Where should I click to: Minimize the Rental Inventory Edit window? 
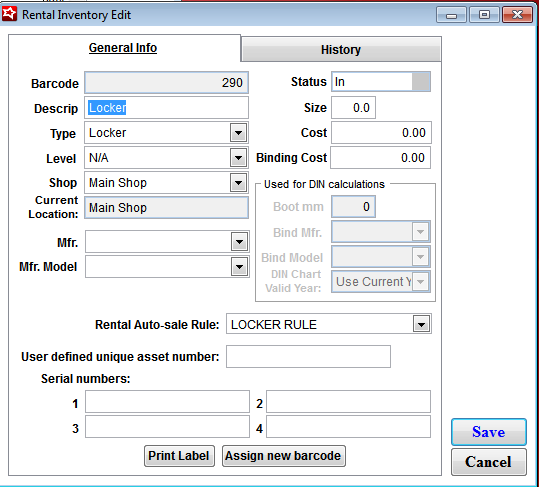click(x=451, y=15)
